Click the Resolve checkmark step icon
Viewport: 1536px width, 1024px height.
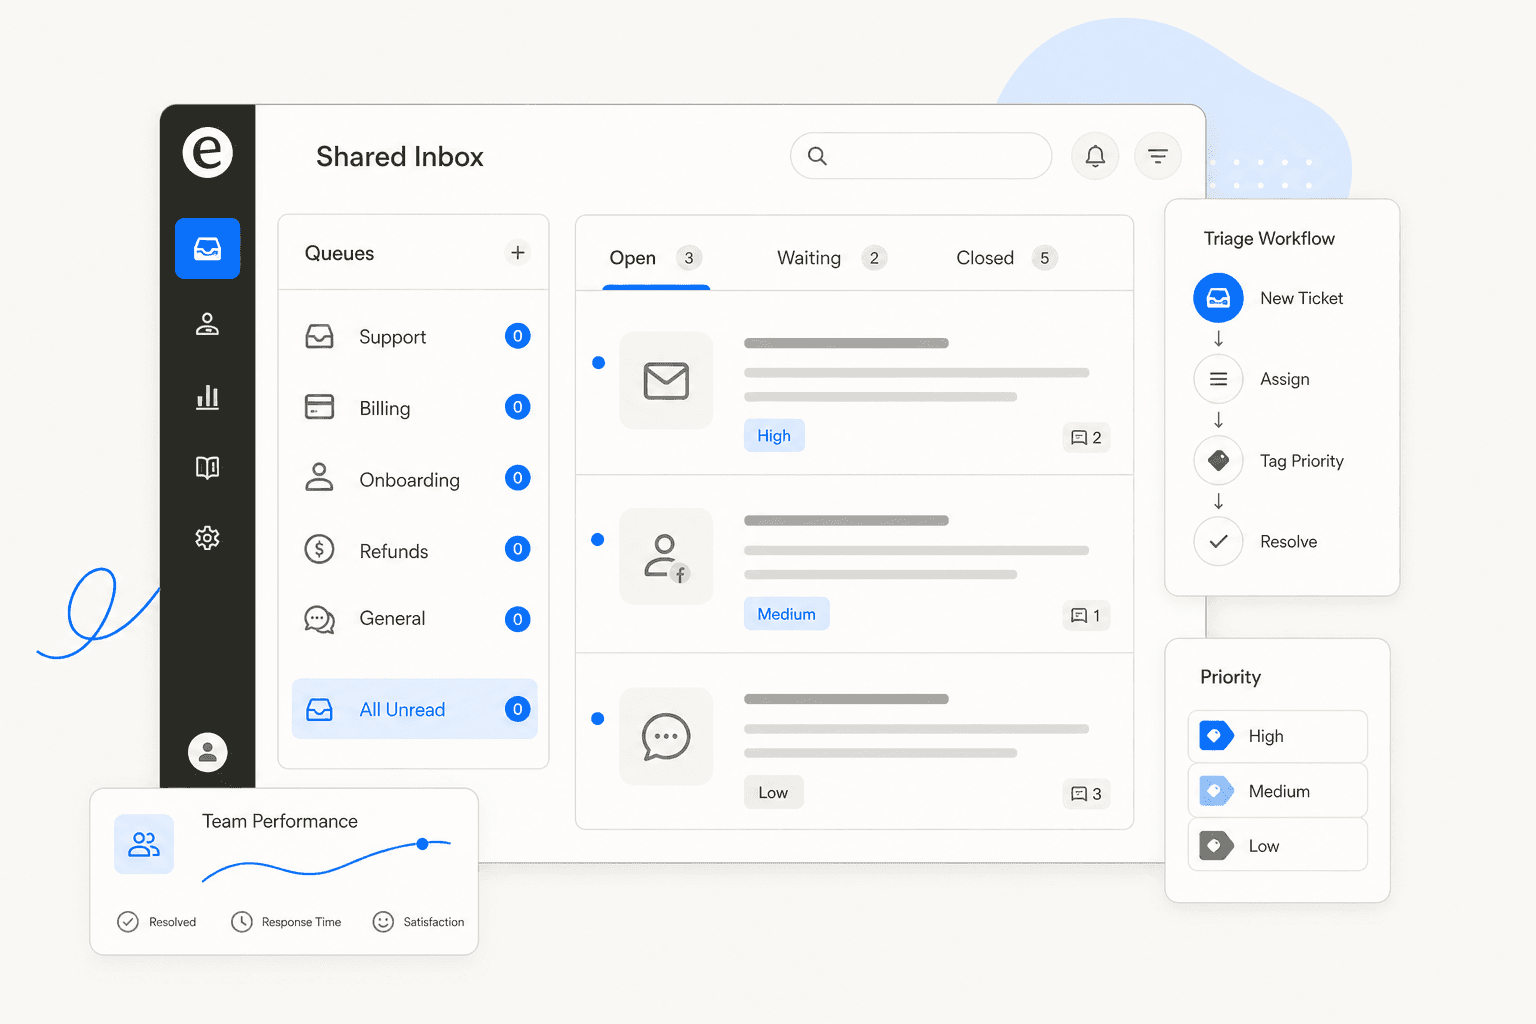(x=1218, y=542)
